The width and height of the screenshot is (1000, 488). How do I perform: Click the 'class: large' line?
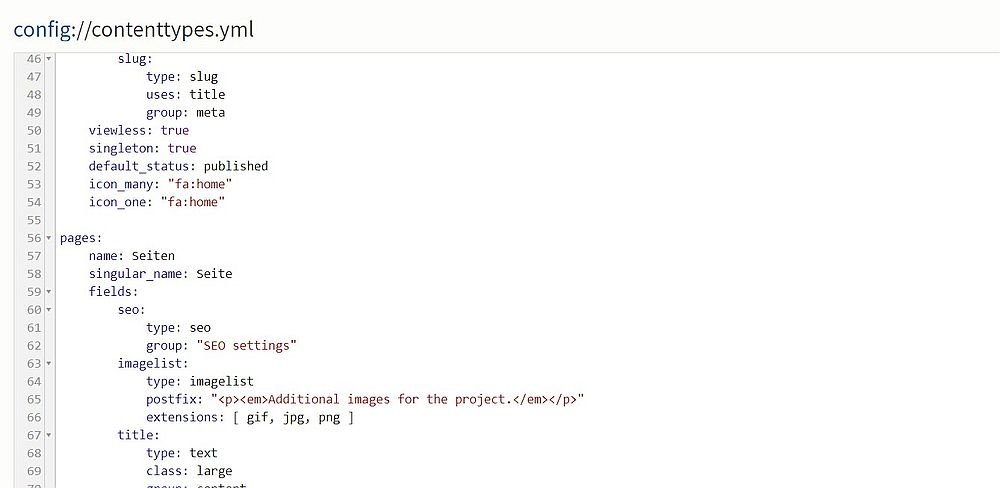click(189, 471)
